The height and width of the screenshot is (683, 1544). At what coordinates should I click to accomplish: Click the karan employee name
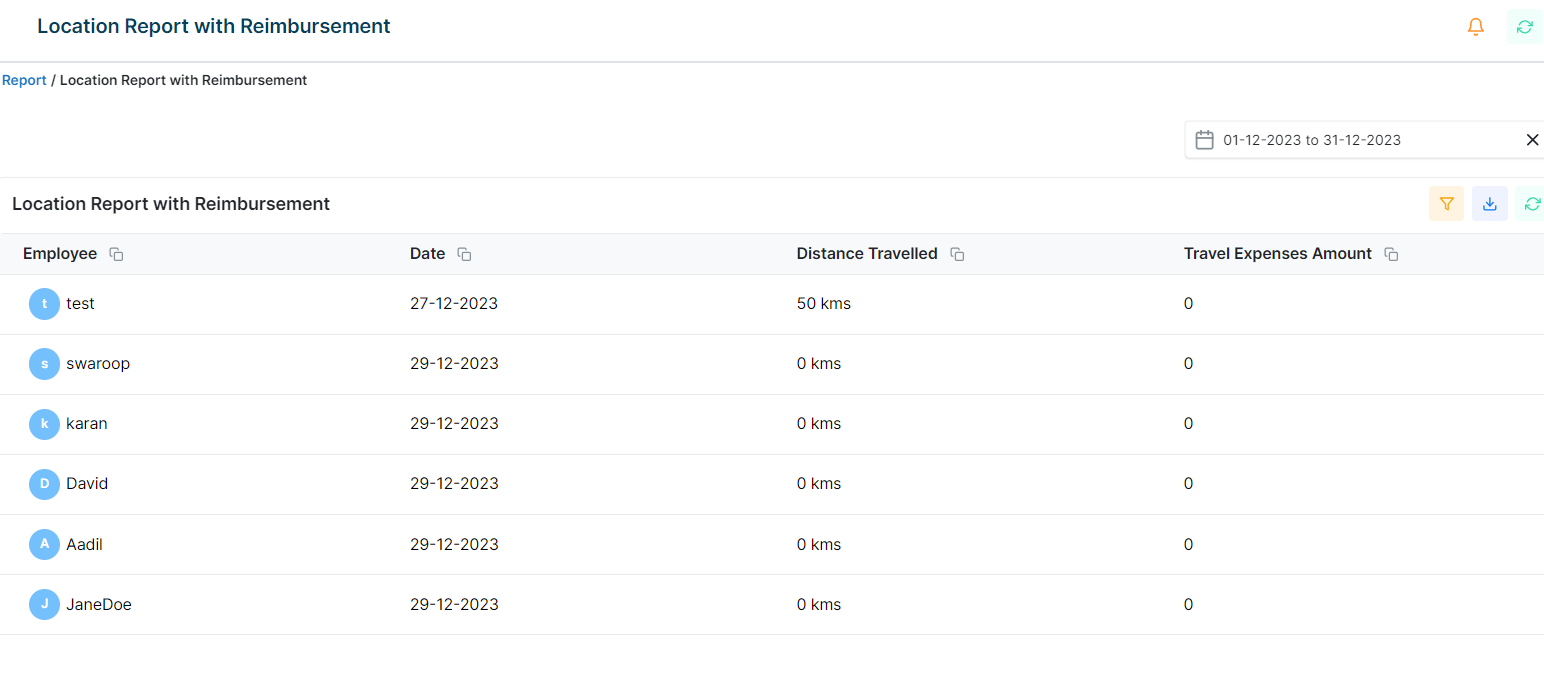tap(87, 424)
